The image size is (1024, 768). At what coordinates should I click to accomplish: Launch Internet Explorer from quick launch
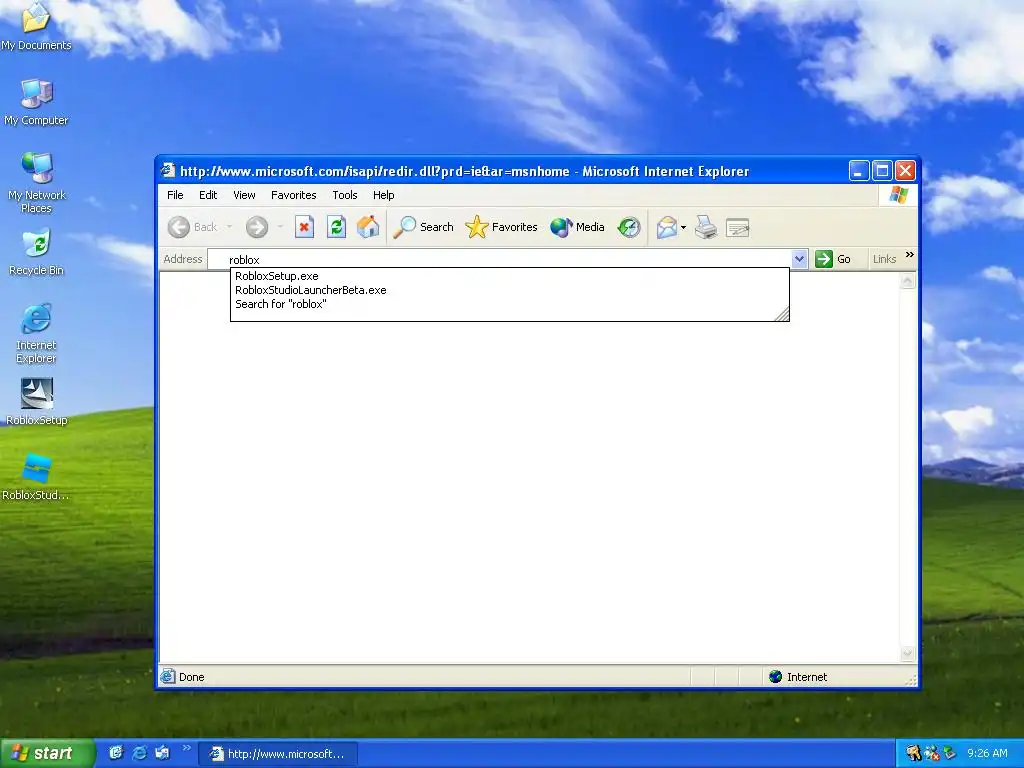139,753
